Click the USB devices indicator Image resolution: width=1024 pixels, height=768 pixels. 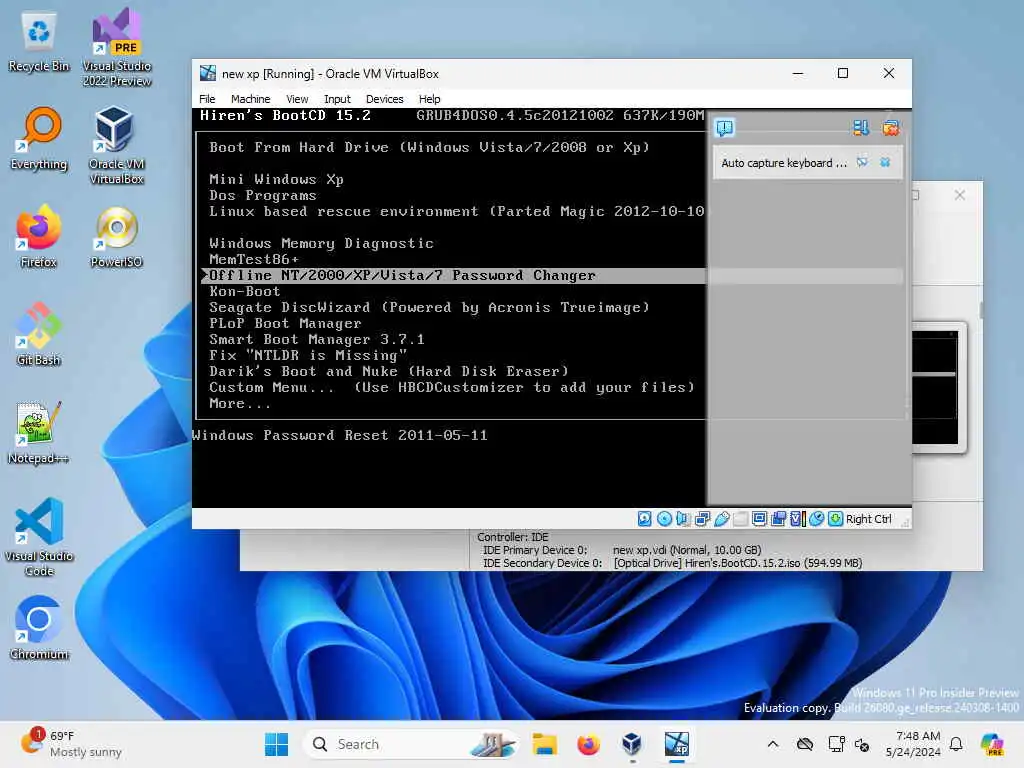[722, 519]
